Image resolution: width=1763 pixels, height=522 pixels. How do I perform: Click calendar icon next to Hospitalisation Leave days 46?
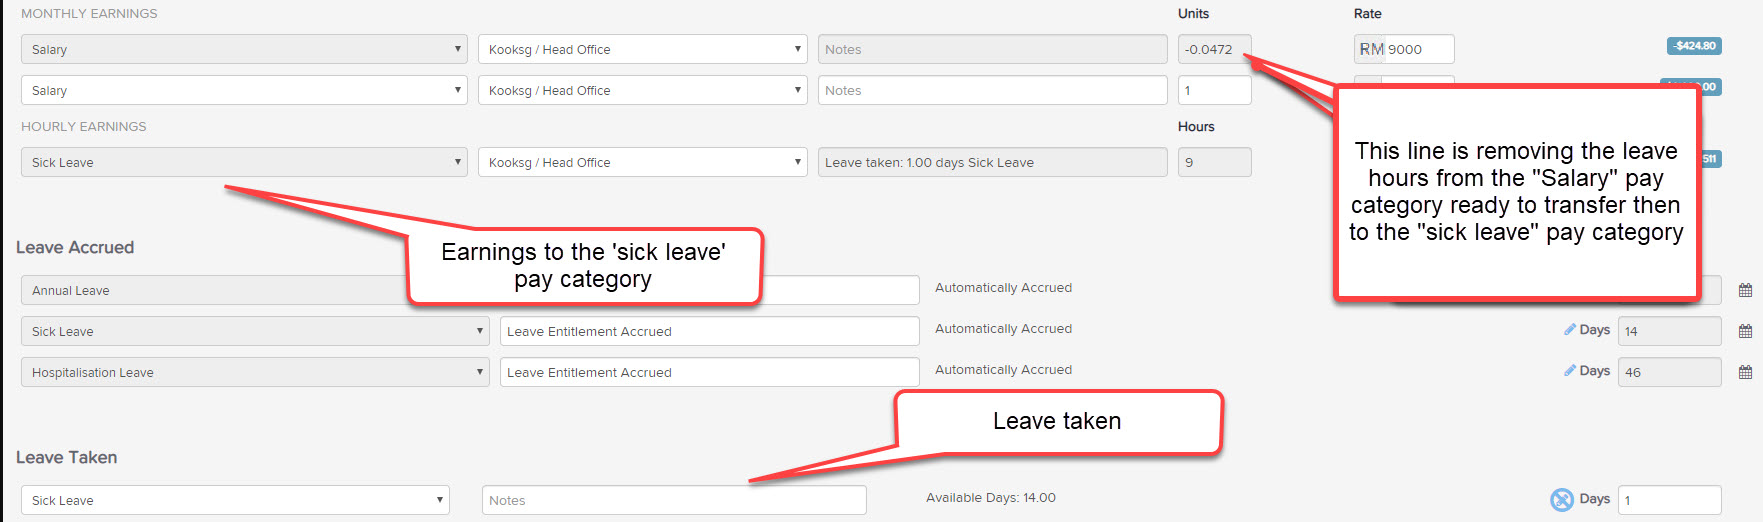click(1745, 373)
